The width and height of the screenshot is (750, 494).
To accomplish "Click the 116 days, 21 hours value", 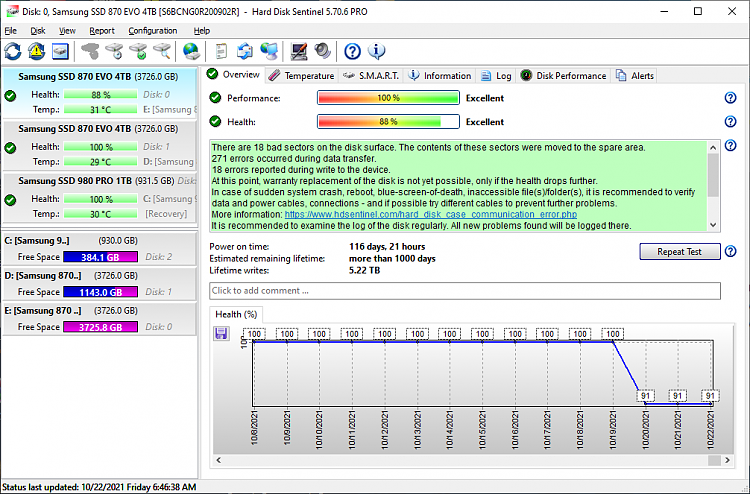I will click(387, 246).
